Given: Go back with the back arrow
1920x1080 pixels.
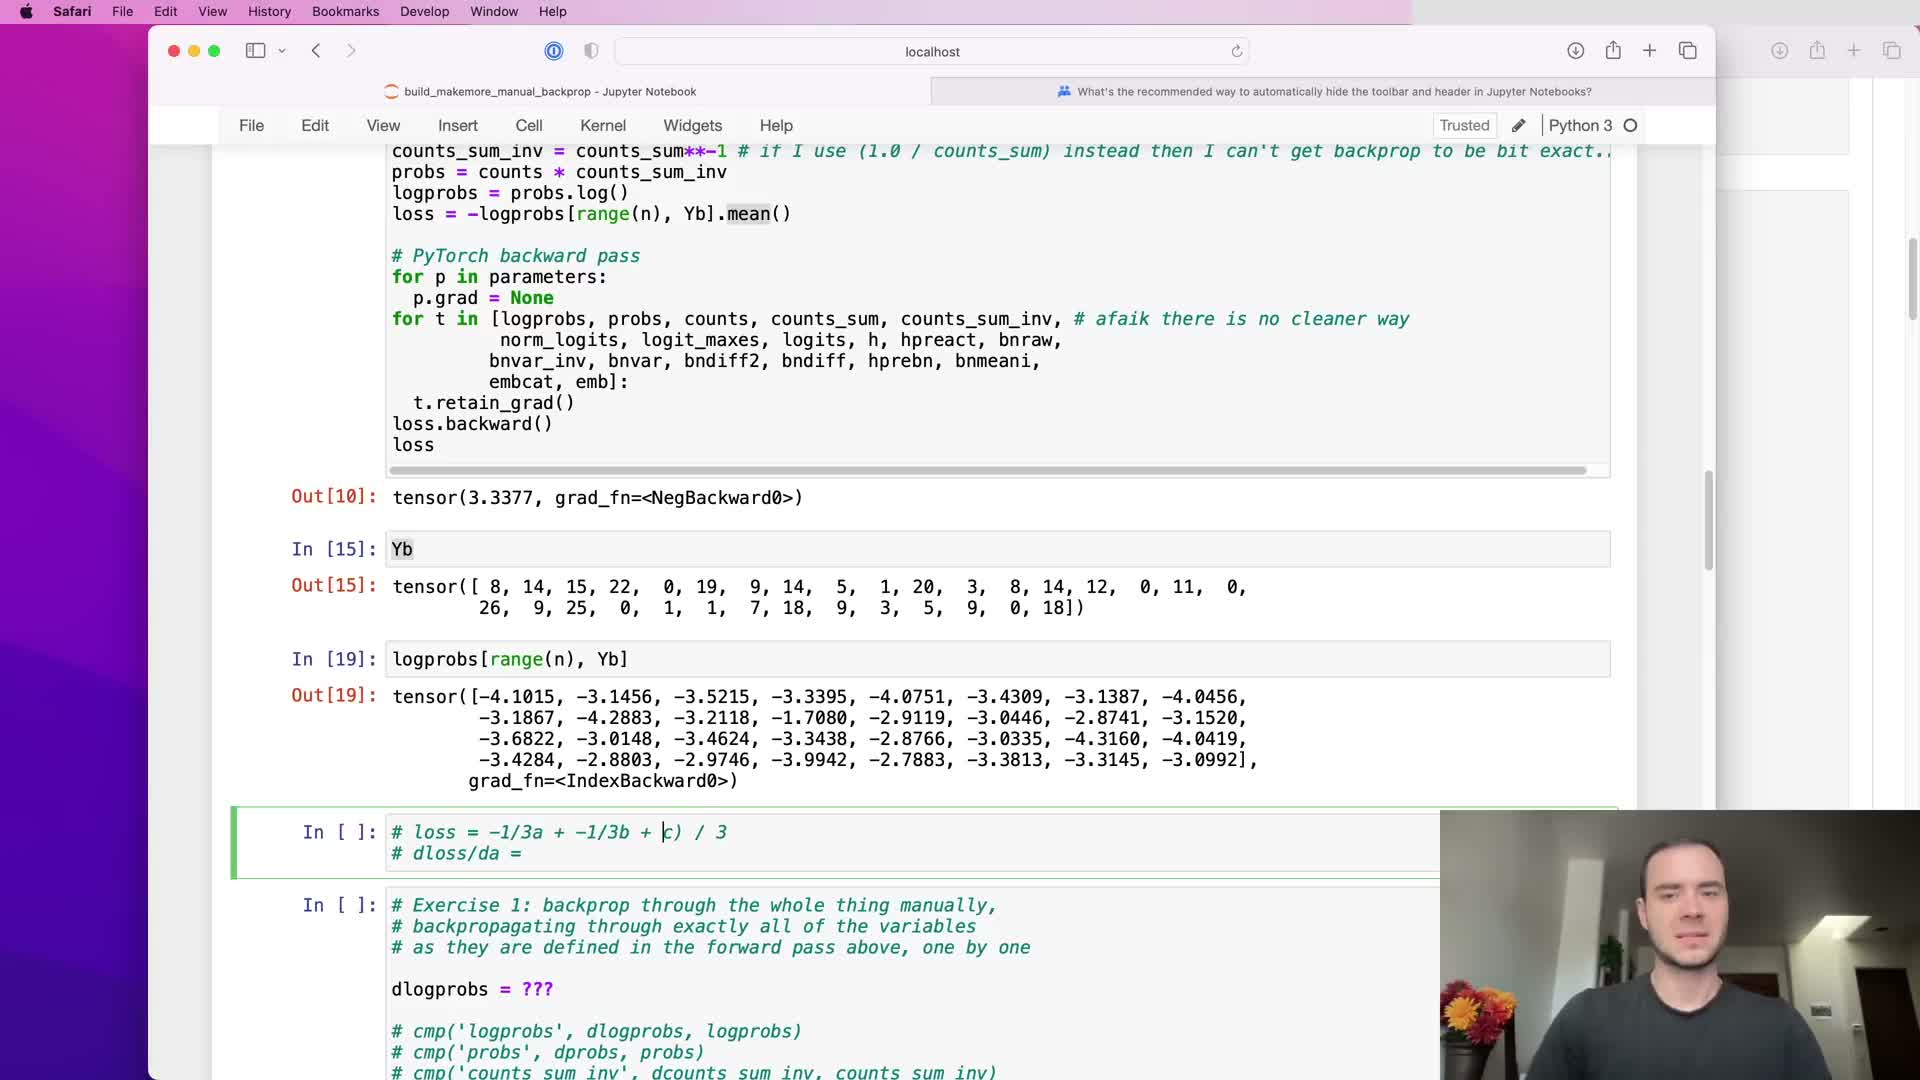Looking at the screenshot, I should (316, 51).
